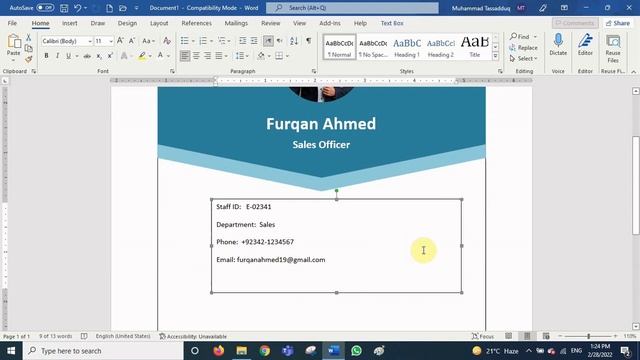Click Increase Font Size icon

click(120, 41)
